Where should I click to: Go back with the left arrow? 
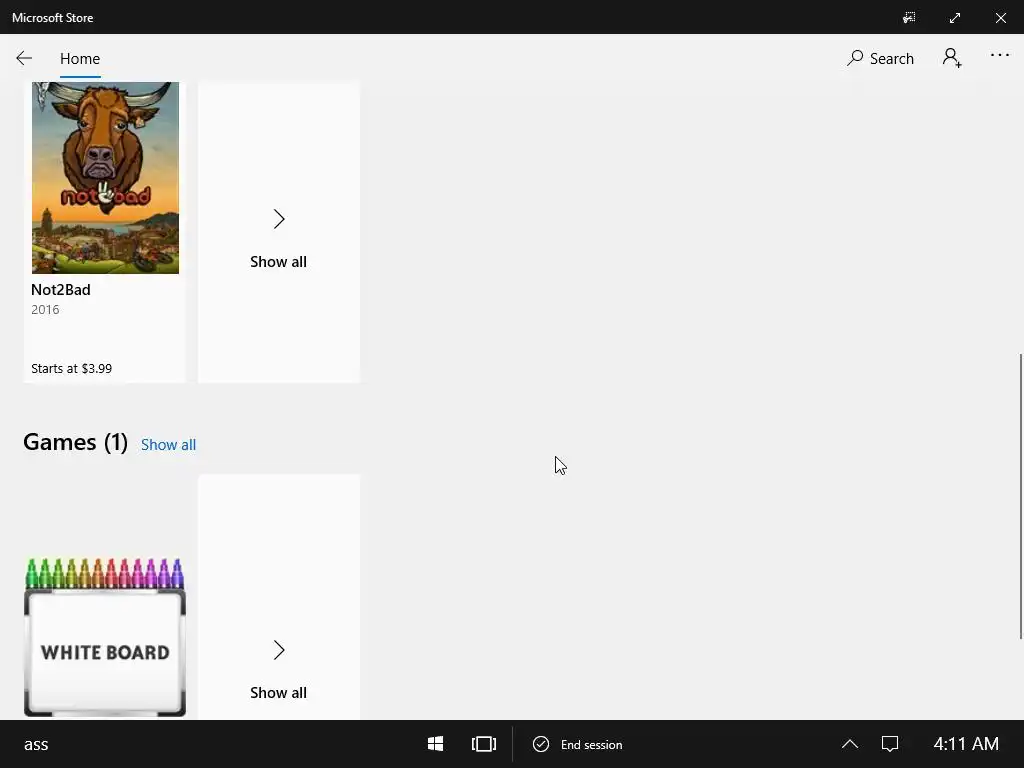pos(24,58)
